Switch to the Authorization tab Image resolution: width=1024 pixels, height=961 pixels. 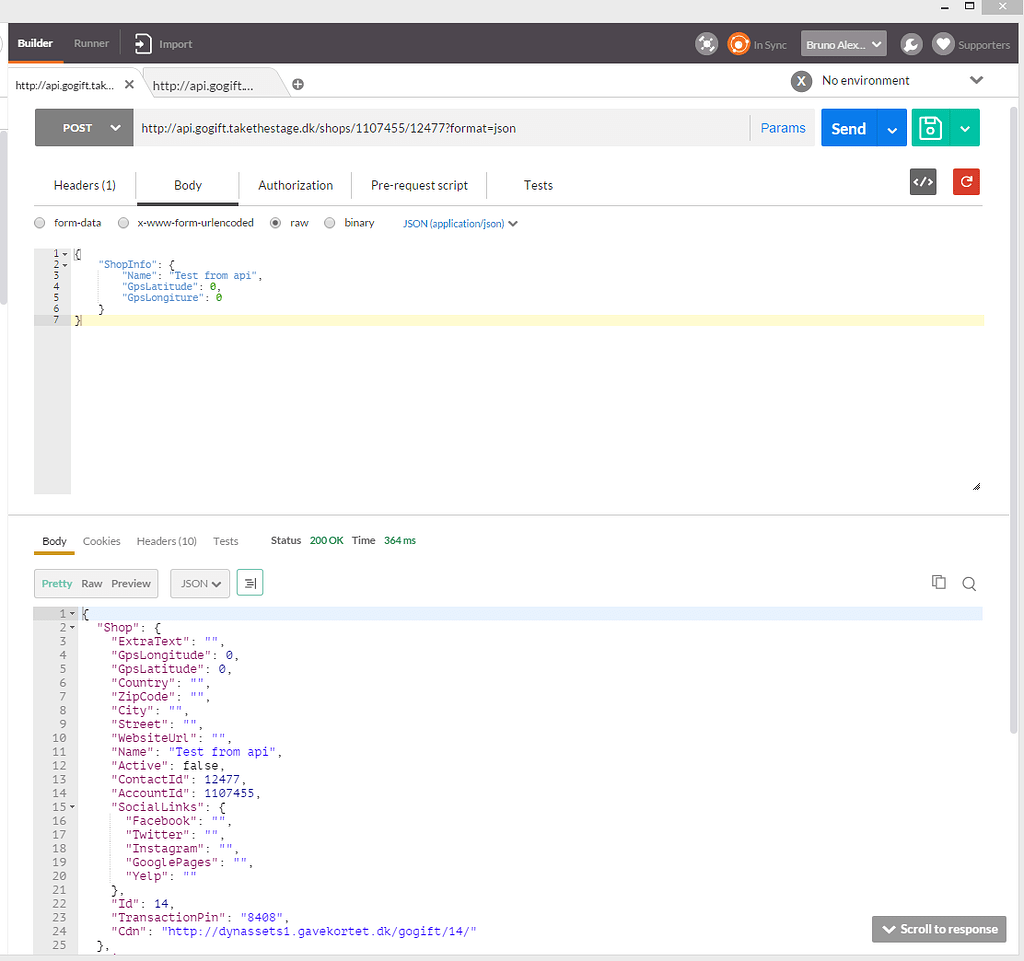[295, 185]
